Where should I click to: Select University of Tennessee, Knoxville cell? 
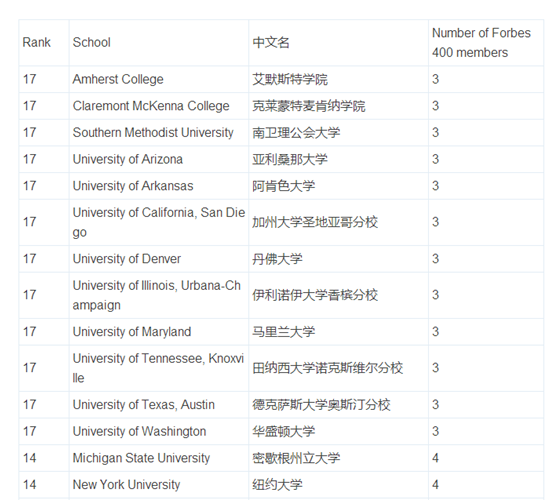tap(159, 368)
